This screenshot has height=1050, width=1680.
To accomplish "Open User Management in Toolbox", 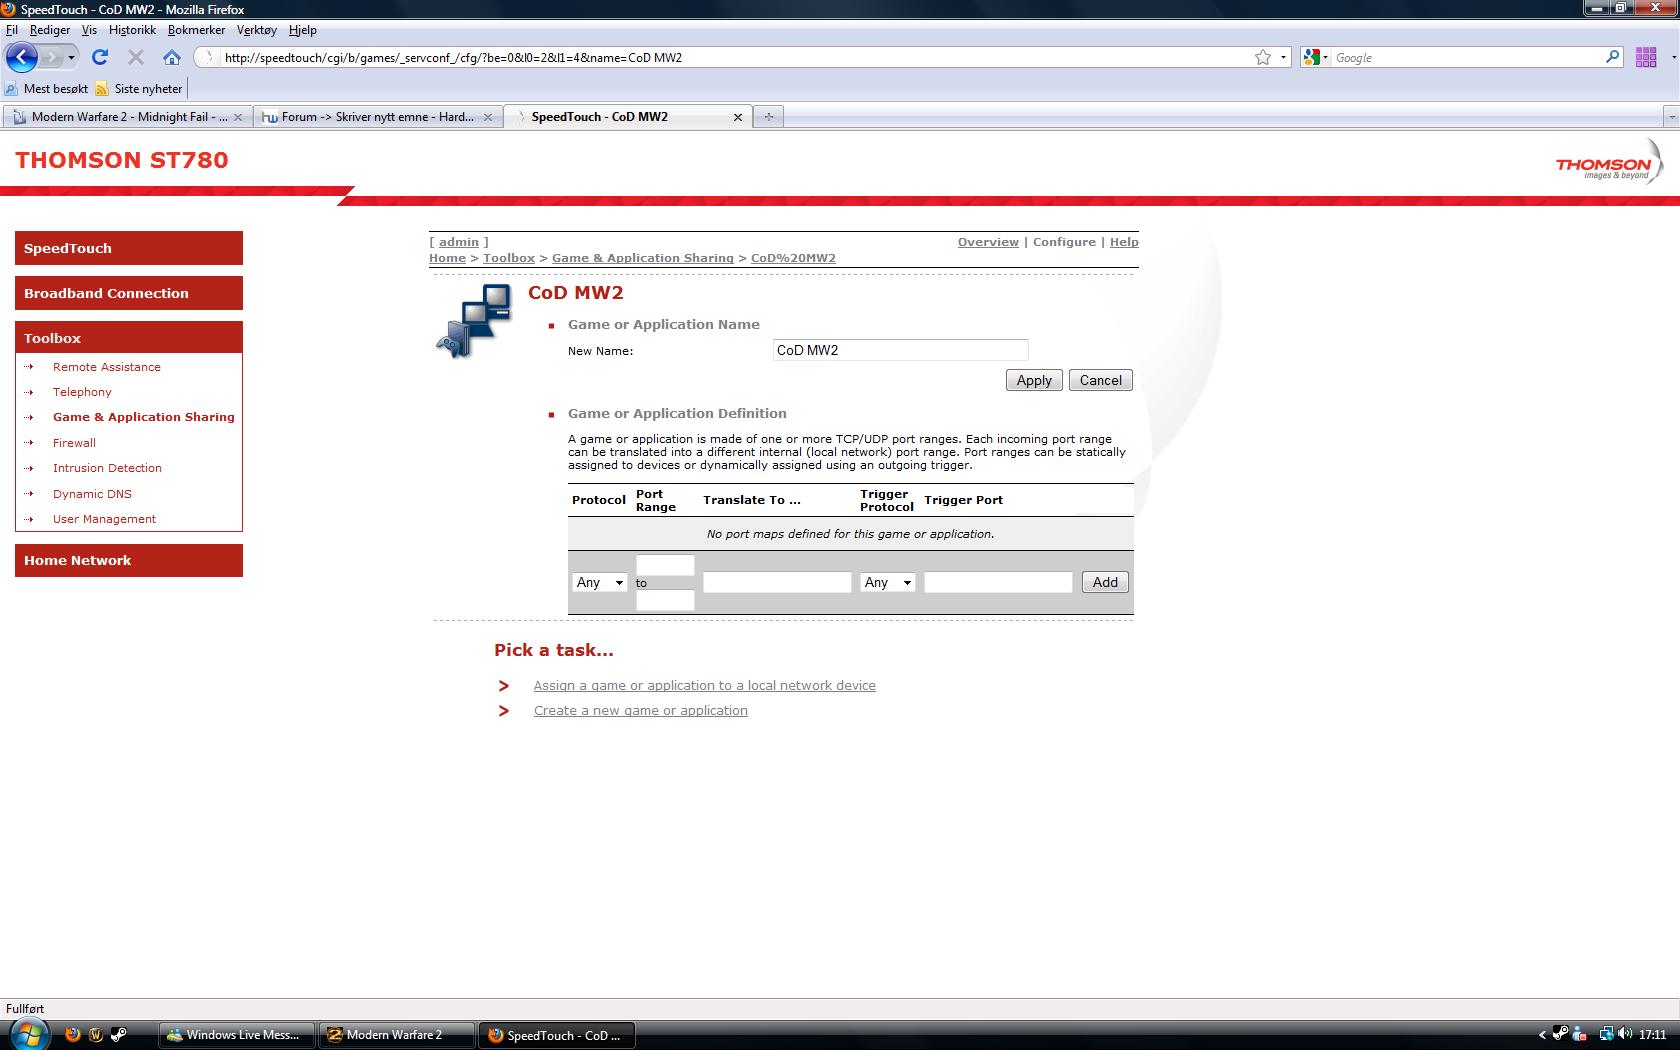I will [104, 519].
